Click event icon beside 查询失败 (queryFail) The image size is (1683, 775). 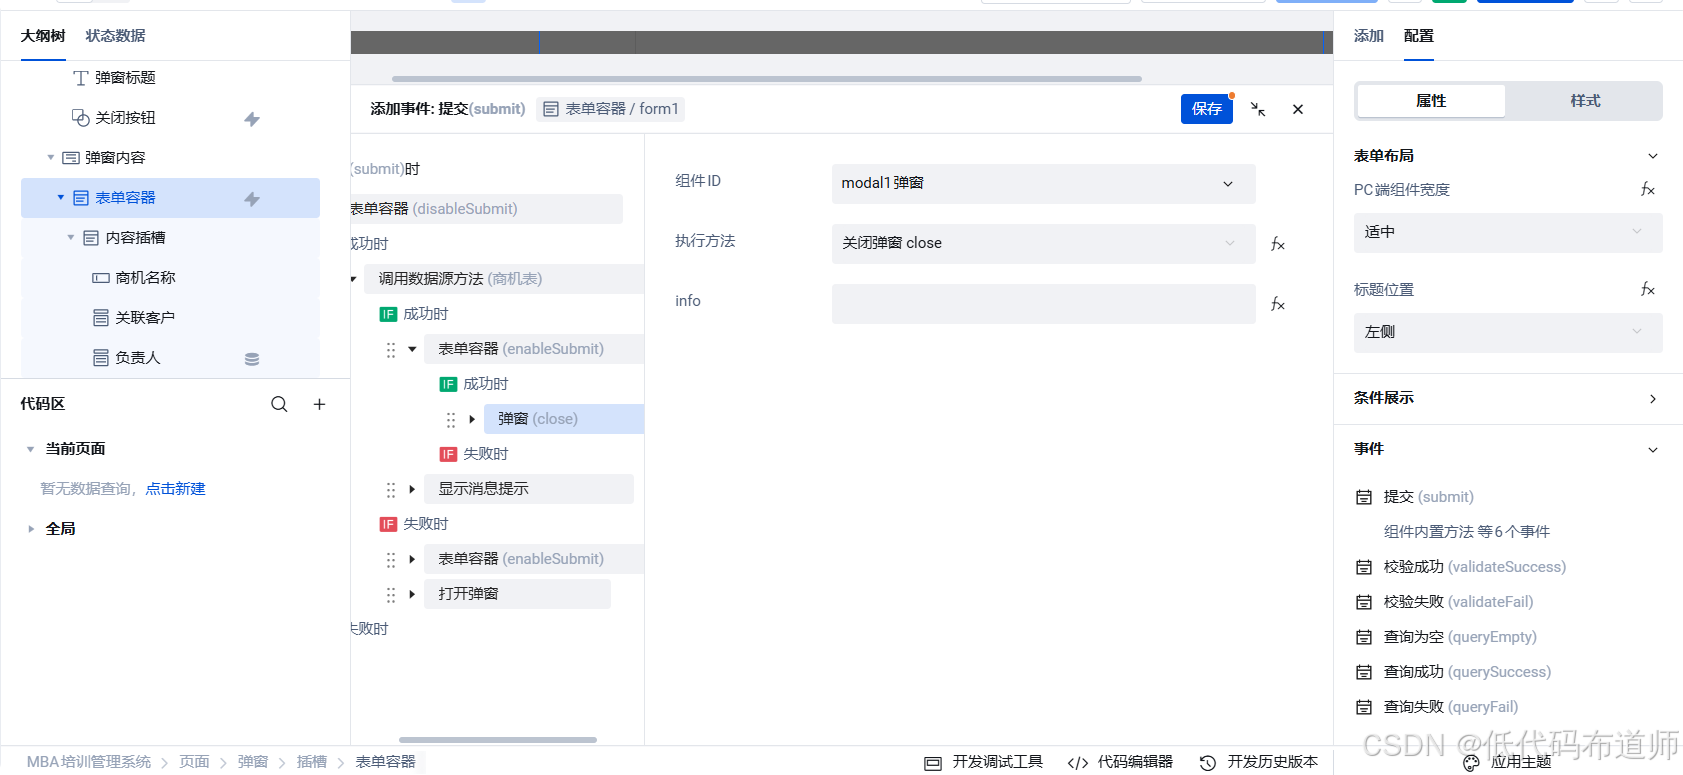(1364, 707)
